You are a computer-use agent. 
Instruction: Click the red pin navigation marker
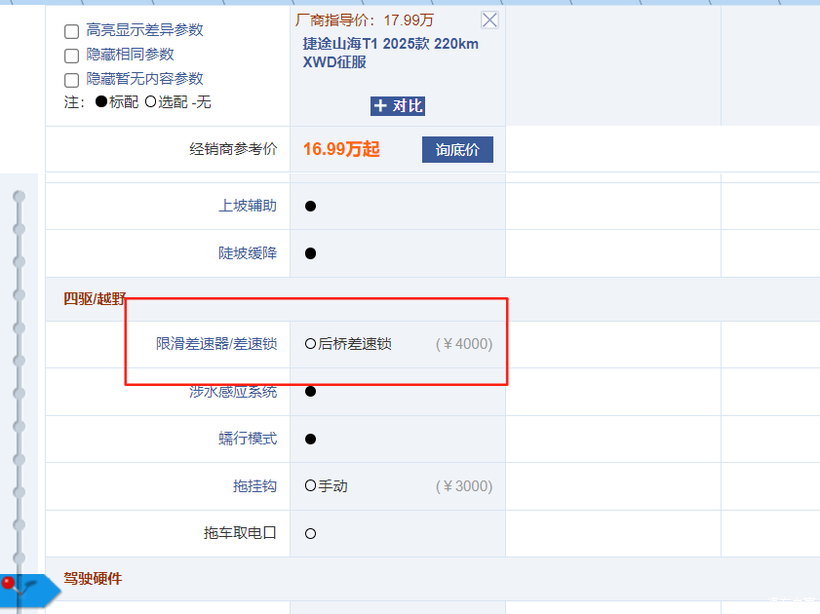(8, 583)
